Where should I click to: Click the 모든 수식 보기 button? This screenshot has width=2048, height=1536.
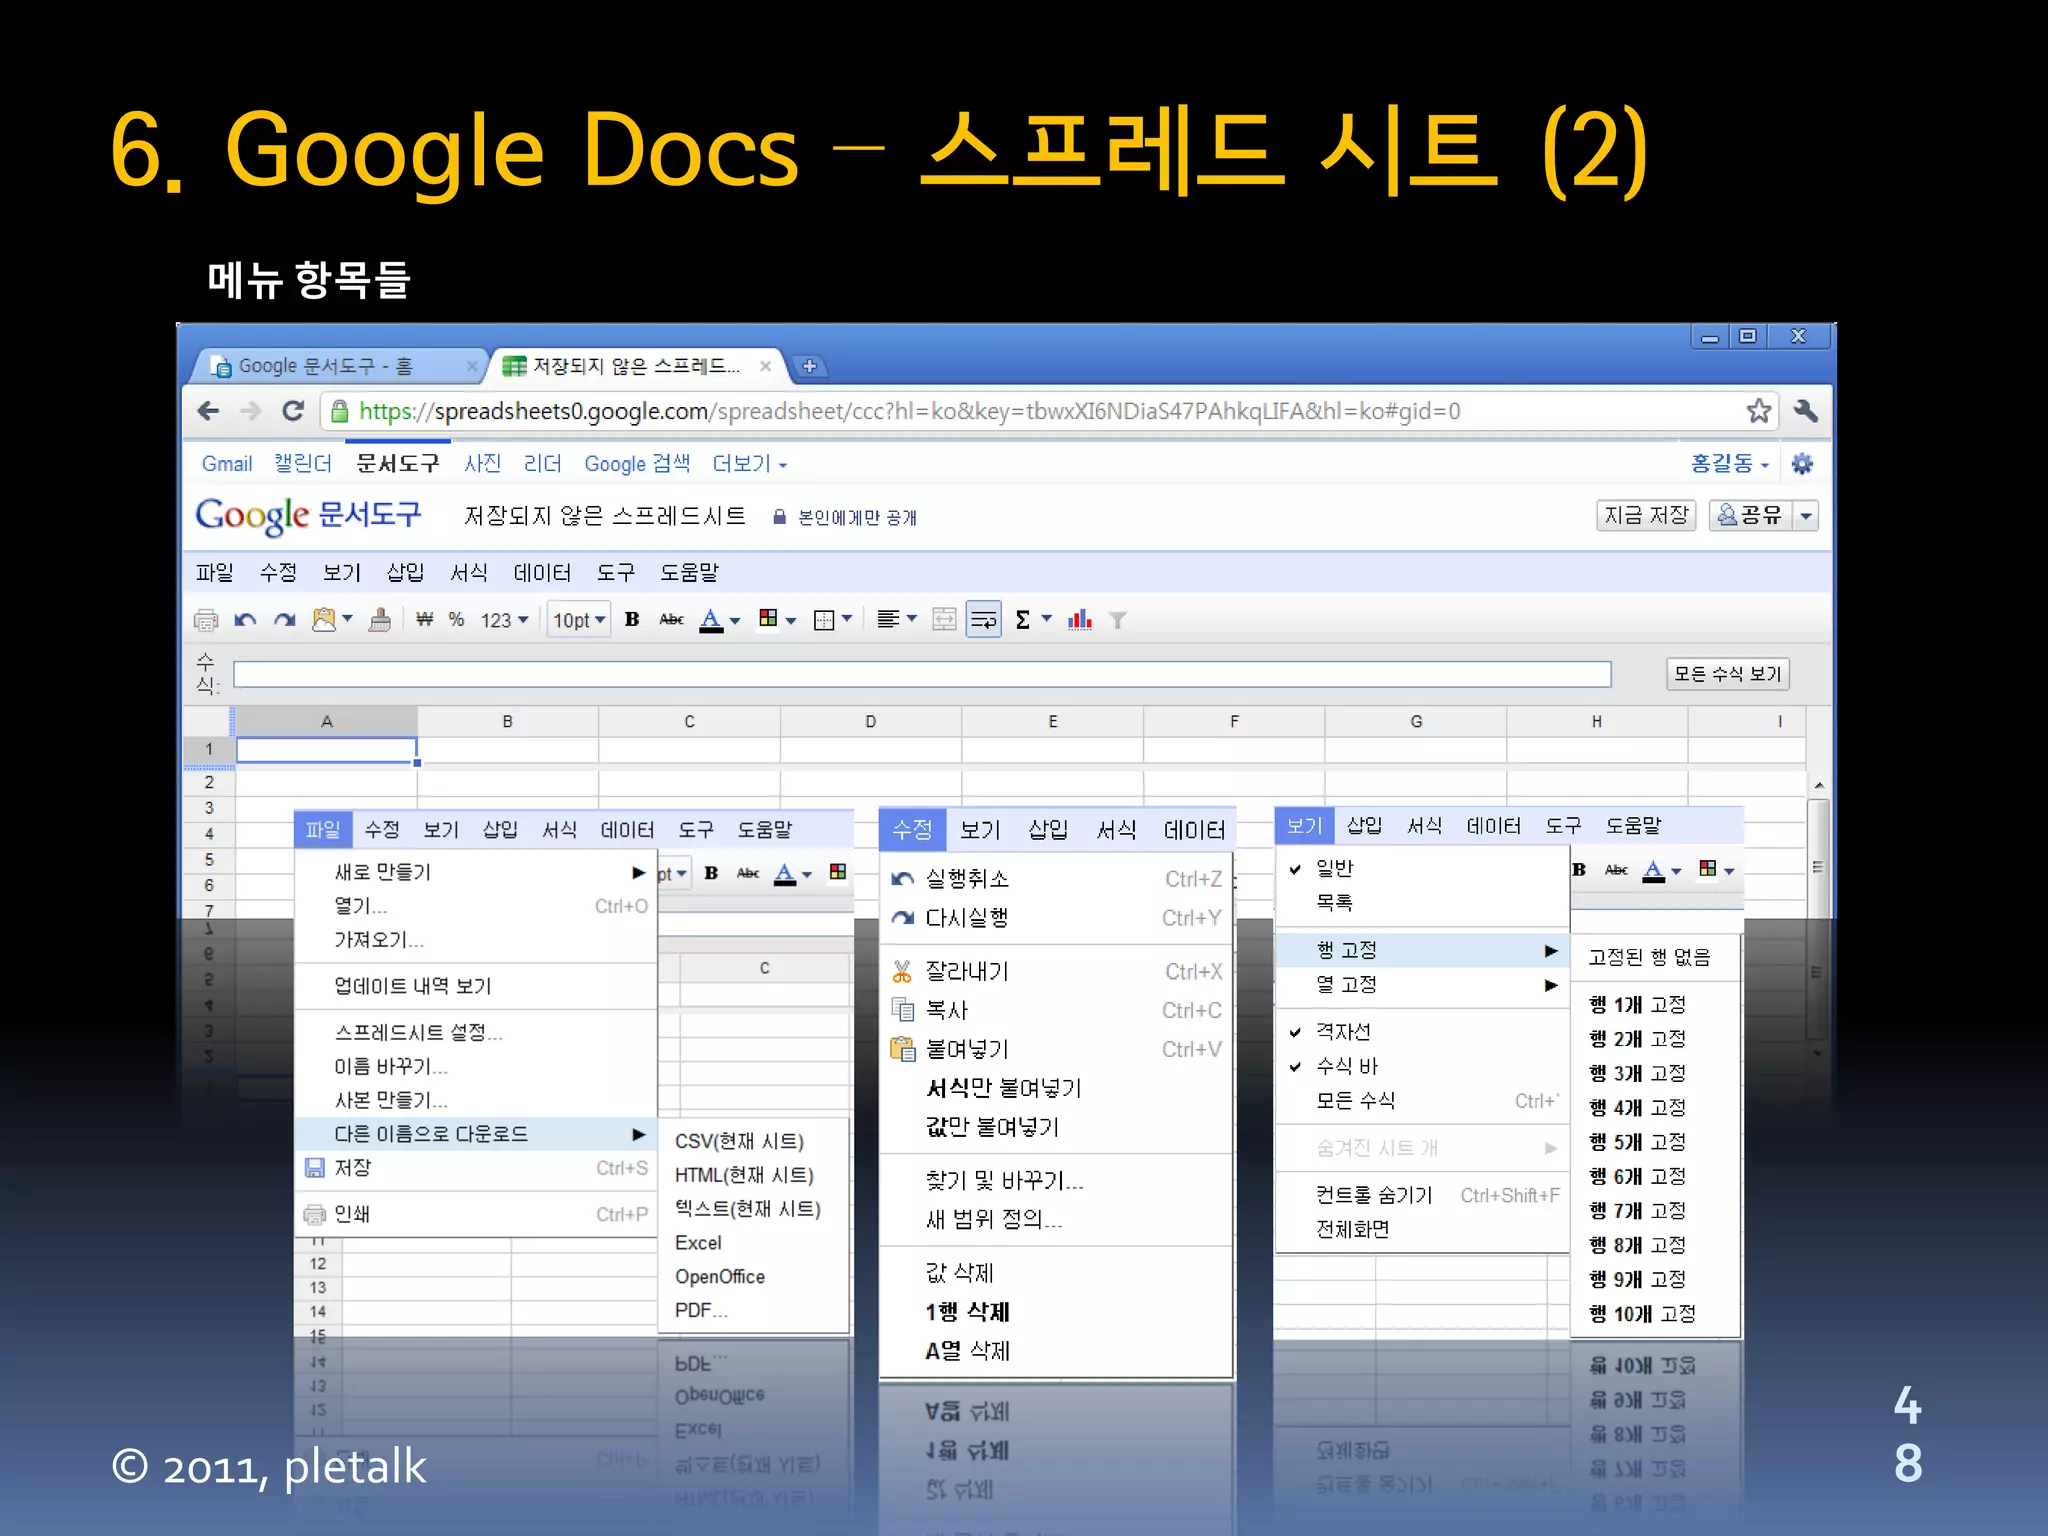tap(1728, 674)
